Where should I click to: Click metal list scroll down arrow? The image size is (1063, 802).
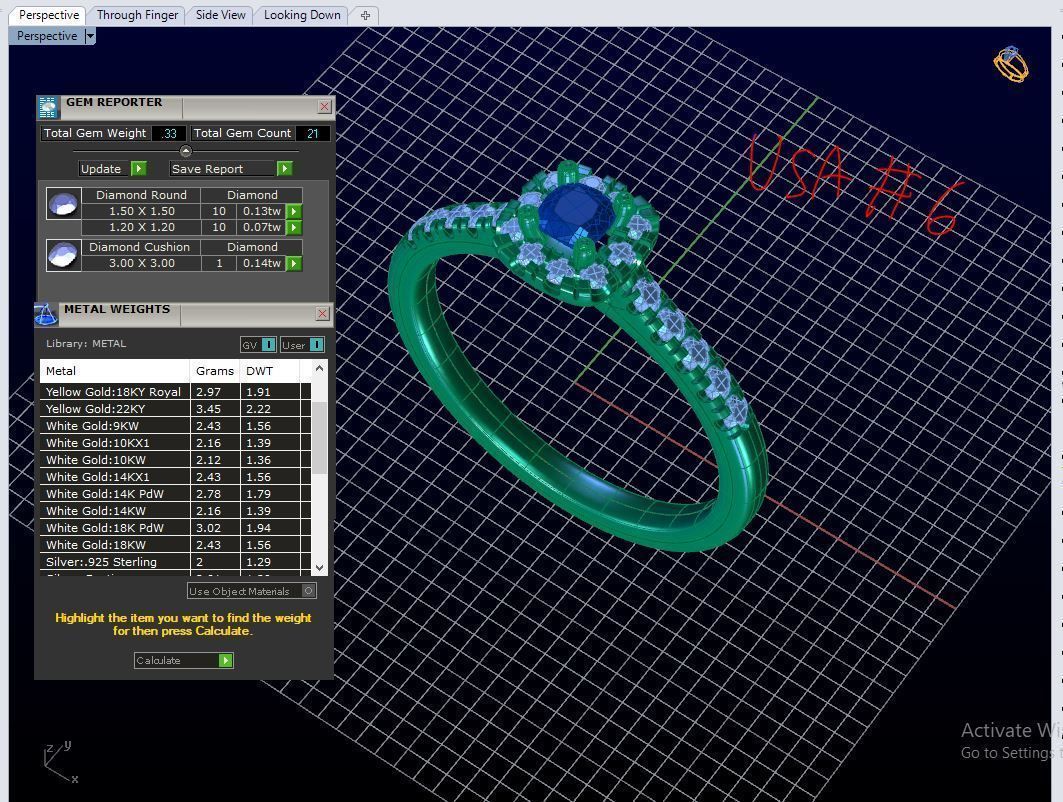319,568
